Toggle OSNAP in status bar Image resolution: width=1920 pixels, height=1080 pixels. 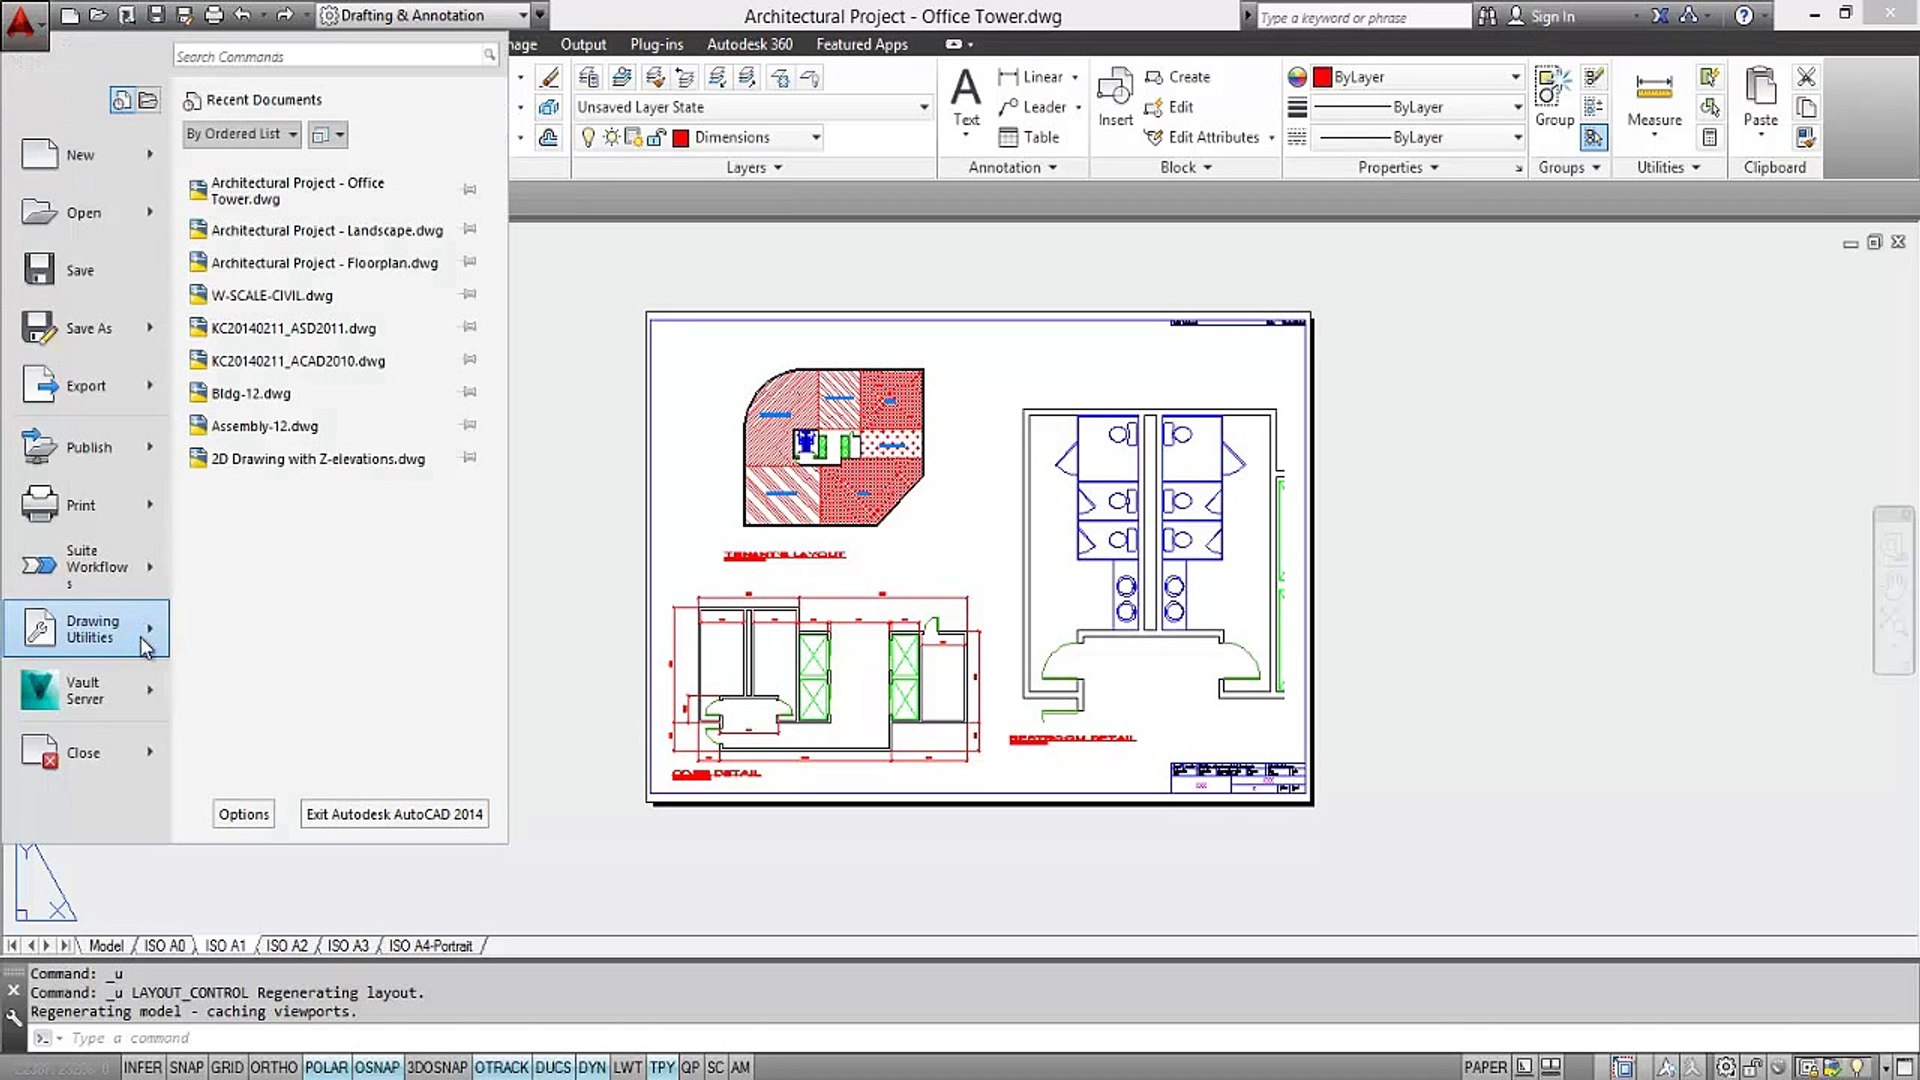click(x=377, y=1067)
